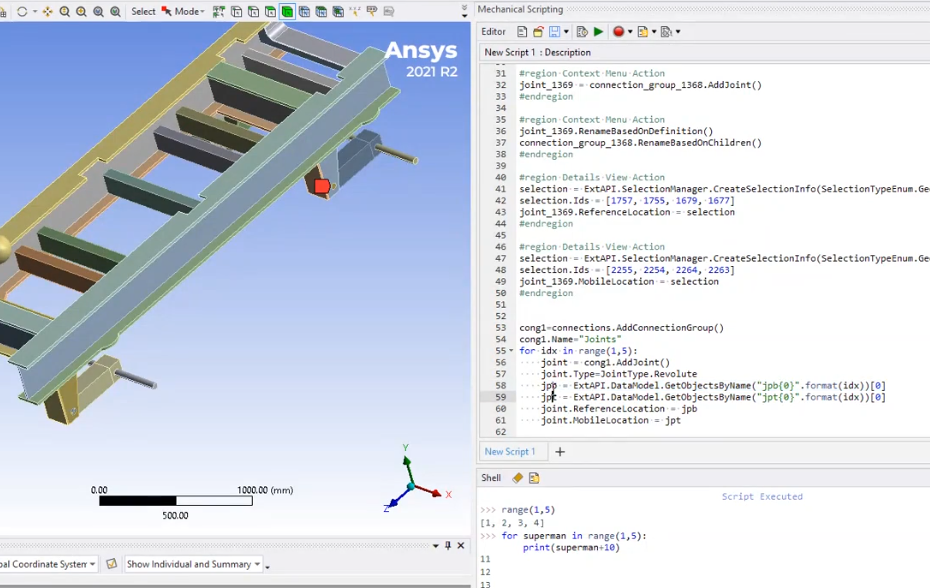Enable the Edge selection filter
This screenshot has width=930, height=588.
coord(253,11)
